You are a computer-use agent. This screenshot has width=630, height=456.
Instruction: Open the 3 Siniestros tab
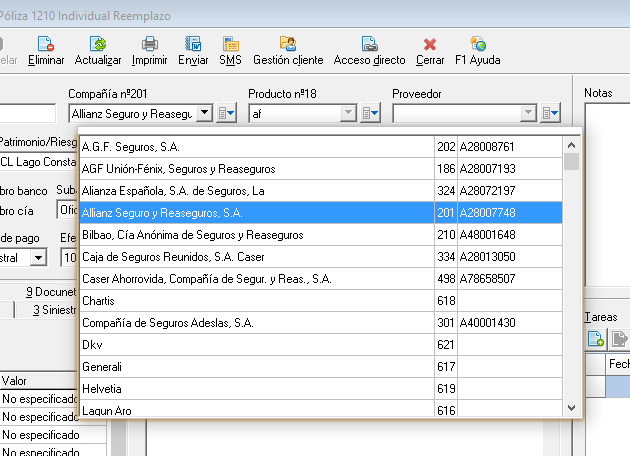point(54,310)
